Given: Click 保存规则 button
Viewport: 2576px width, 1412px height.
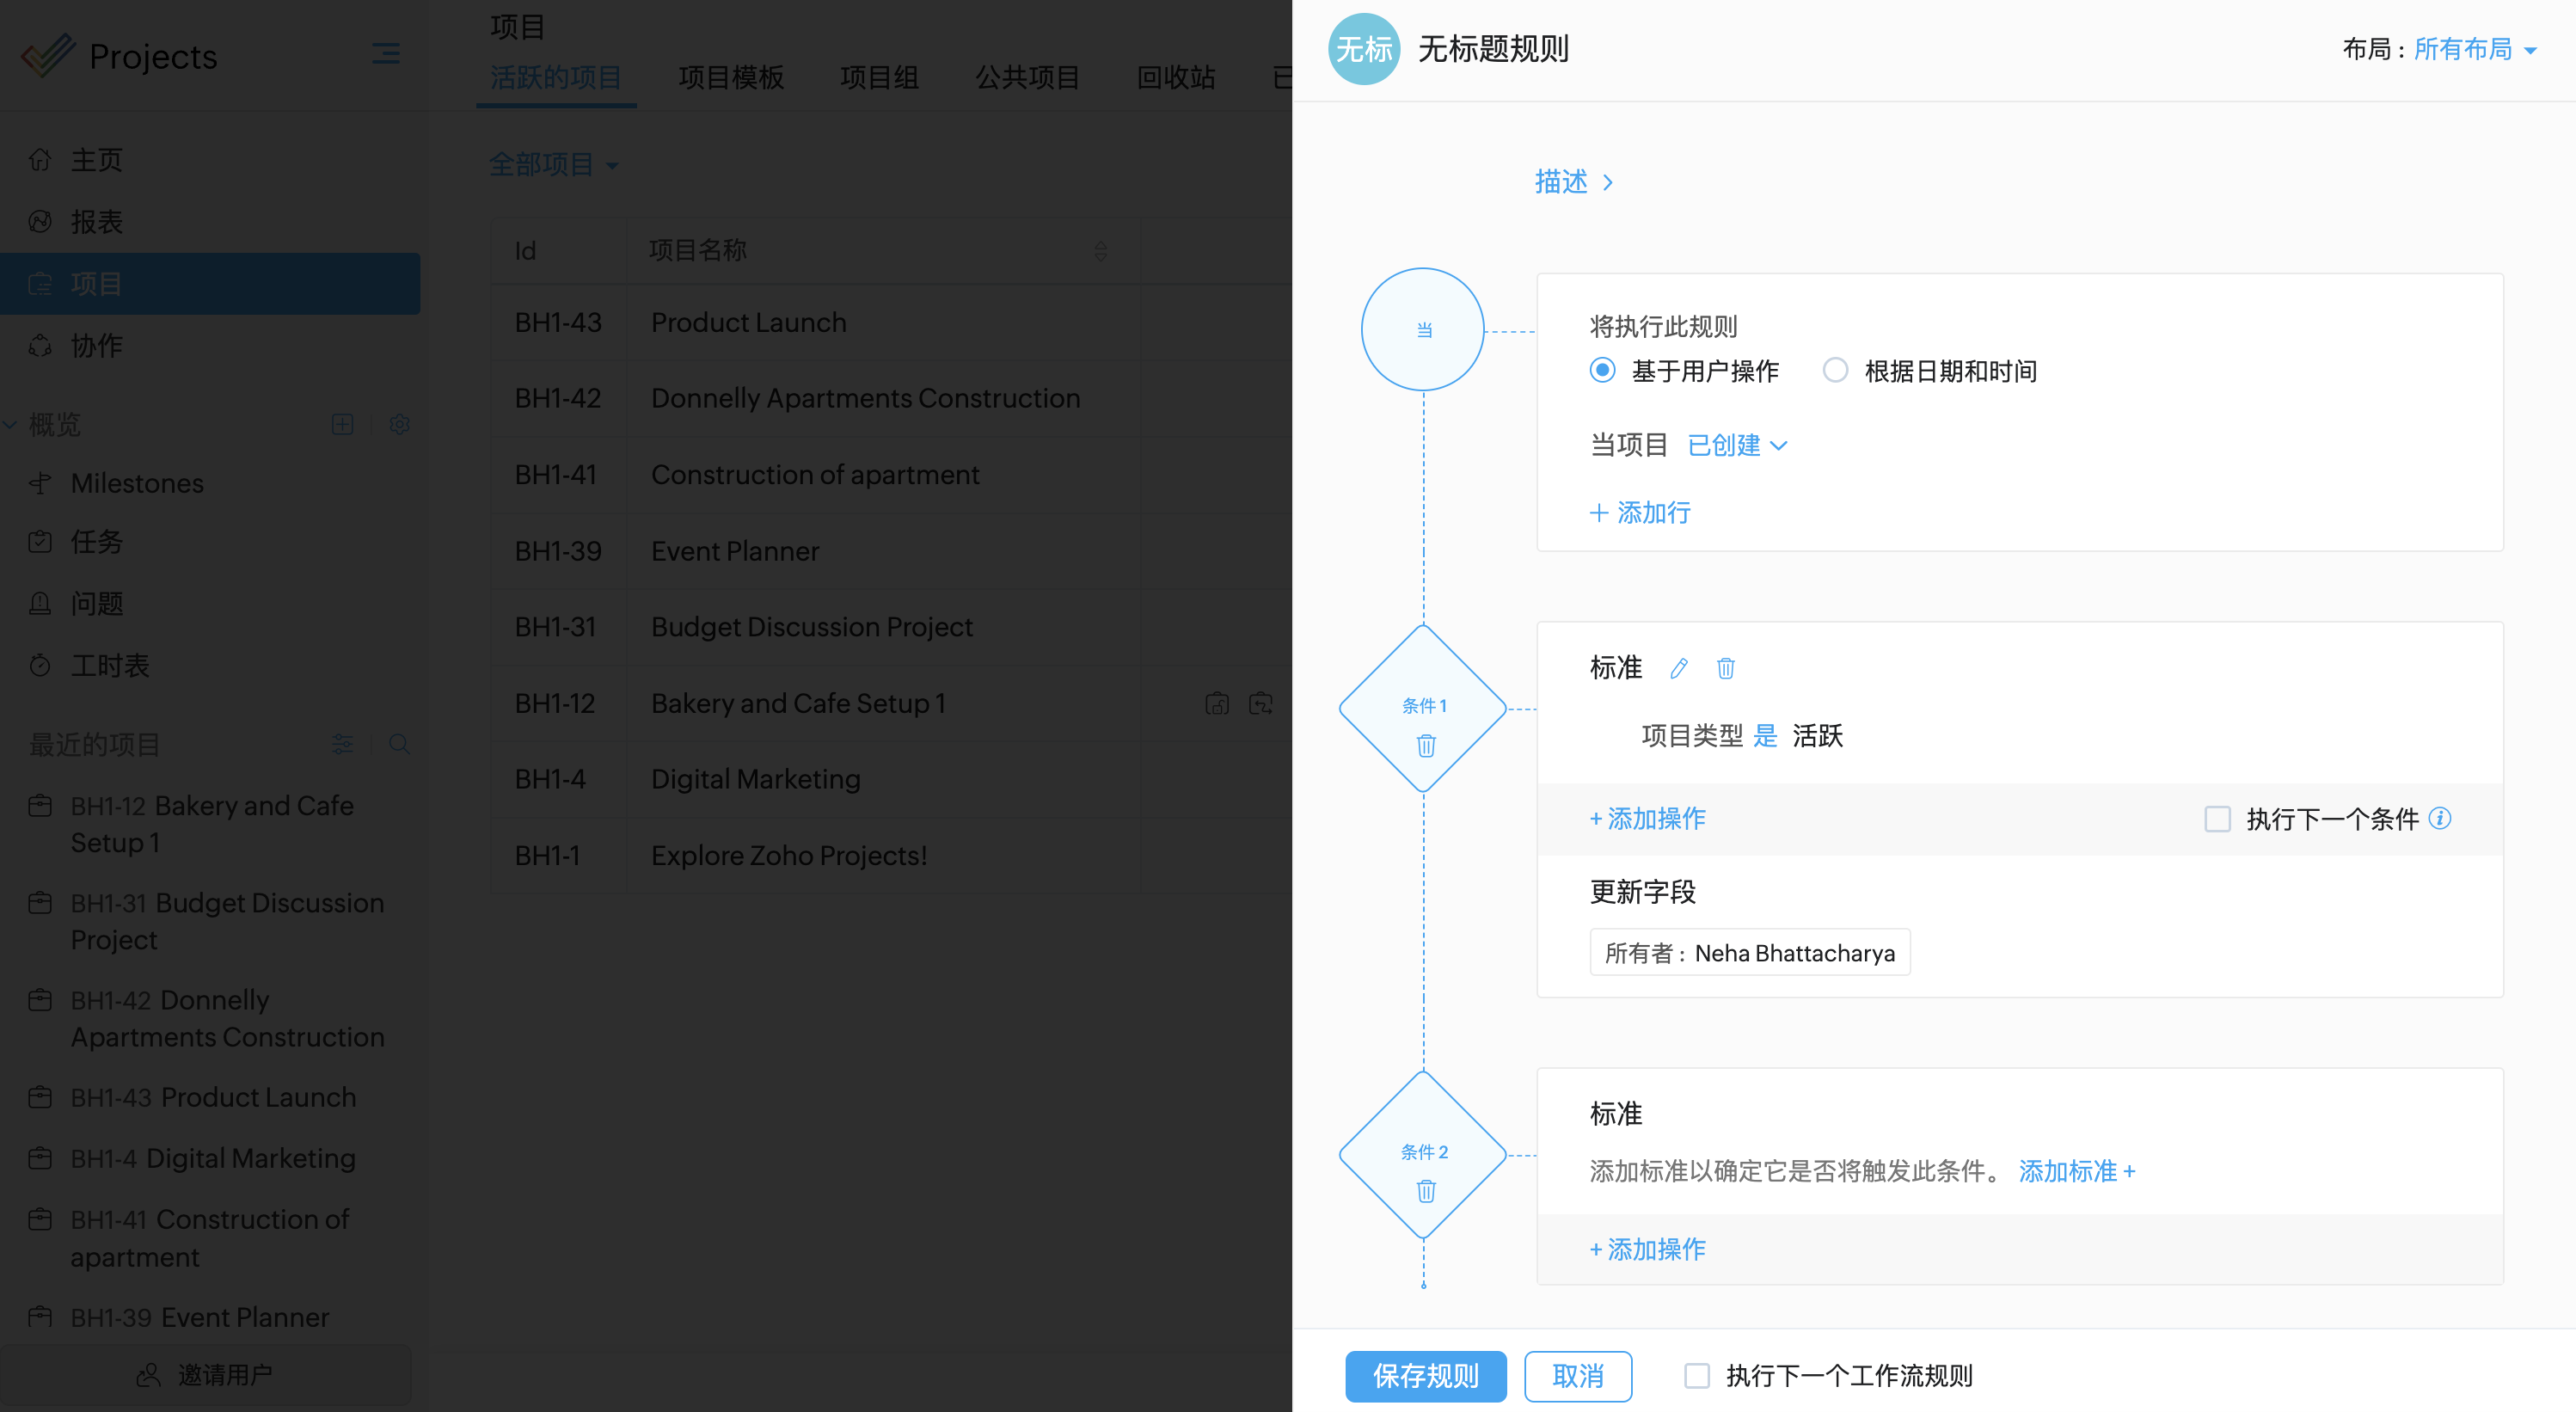Looking at the screenshot, I should point(1425,1376).
